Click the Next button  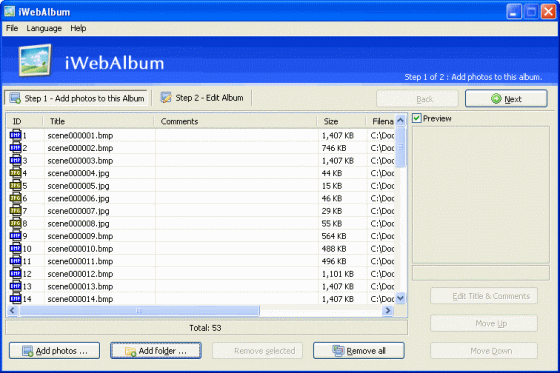pos(506,99)
